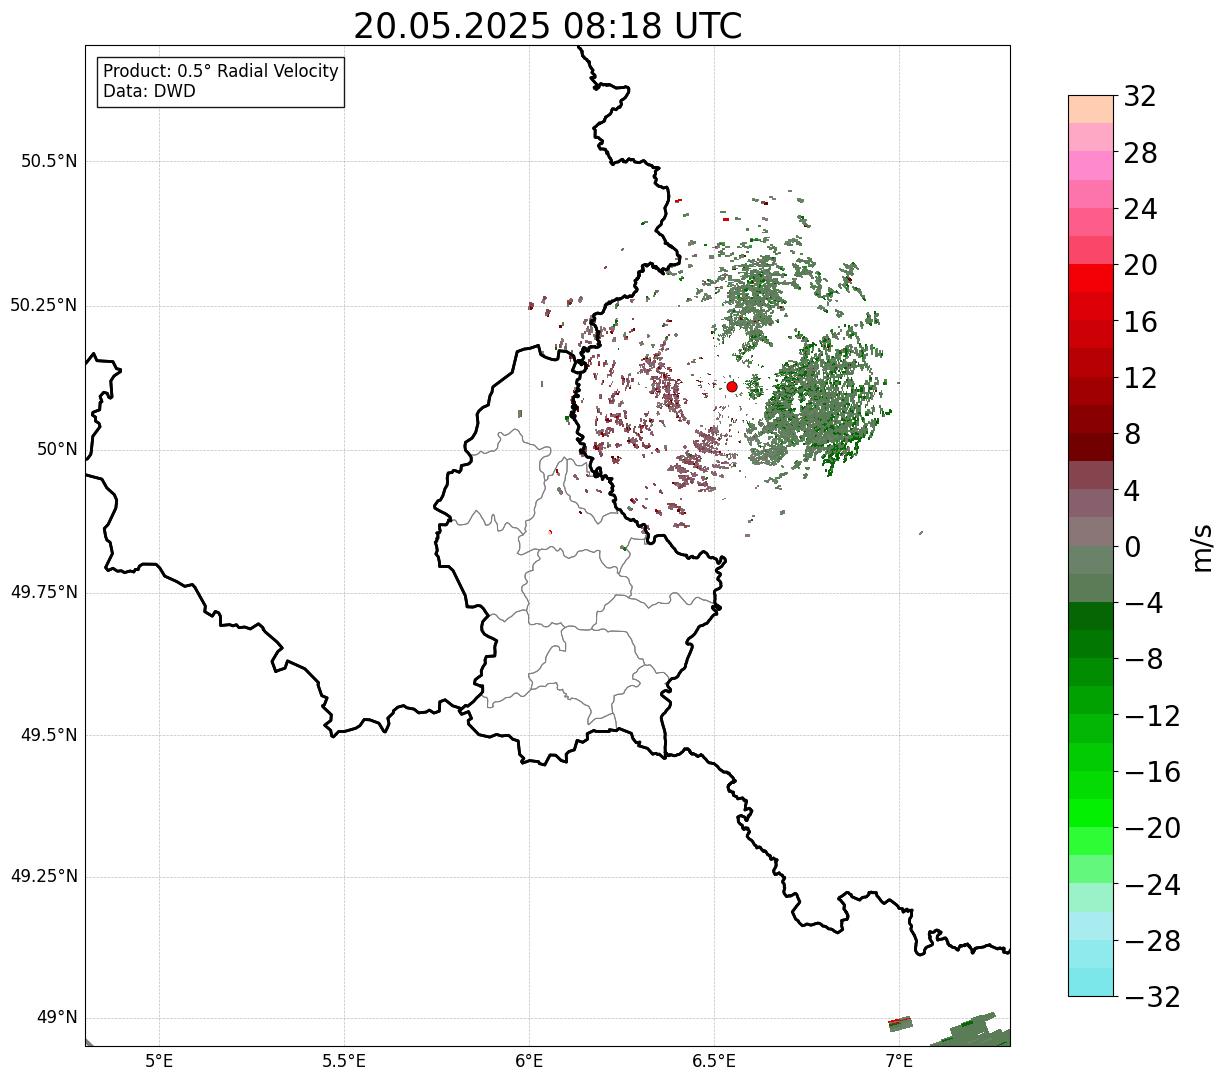Click the 'm/s' colorbar unit label

pyautogui.click(x=1202, y=547)
